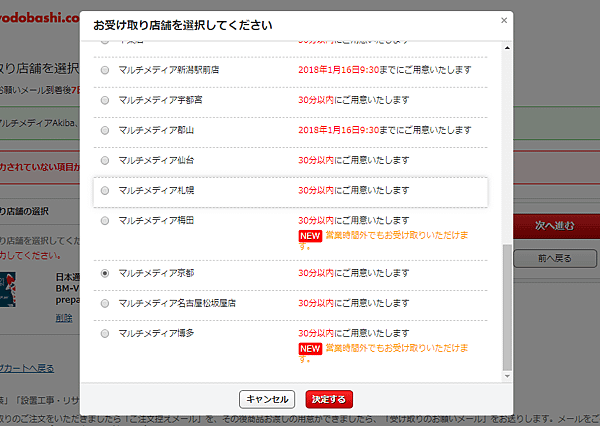Viewport: 600px width, 426px height.
Task: Click the dialog scrollbar down arrow
Action: [x=507, y=376]
